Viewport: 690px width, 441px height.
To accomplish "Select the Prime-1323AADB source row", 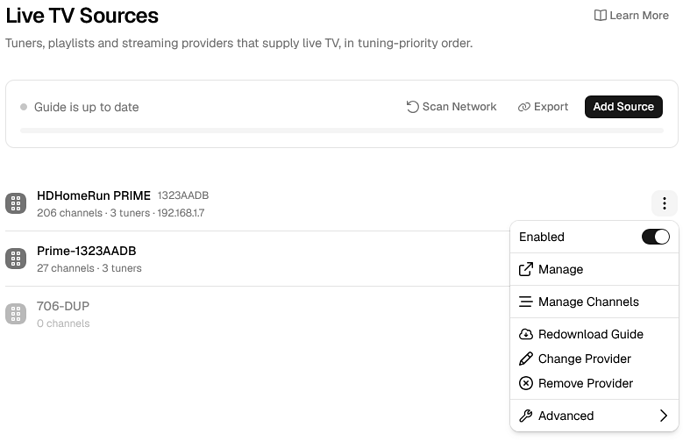I will [257, 259].
